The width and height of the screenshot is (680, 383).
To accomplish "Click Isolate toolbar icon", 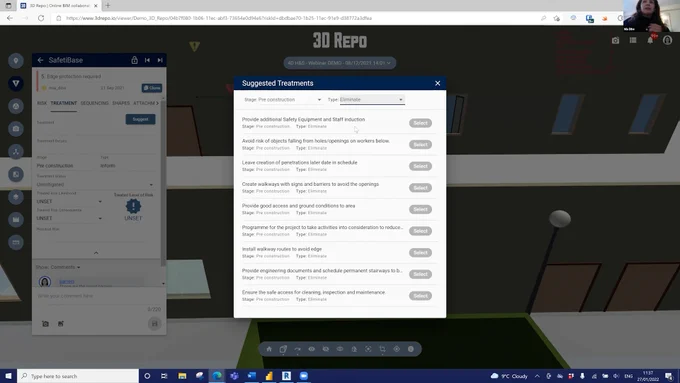I will point(340,349).
